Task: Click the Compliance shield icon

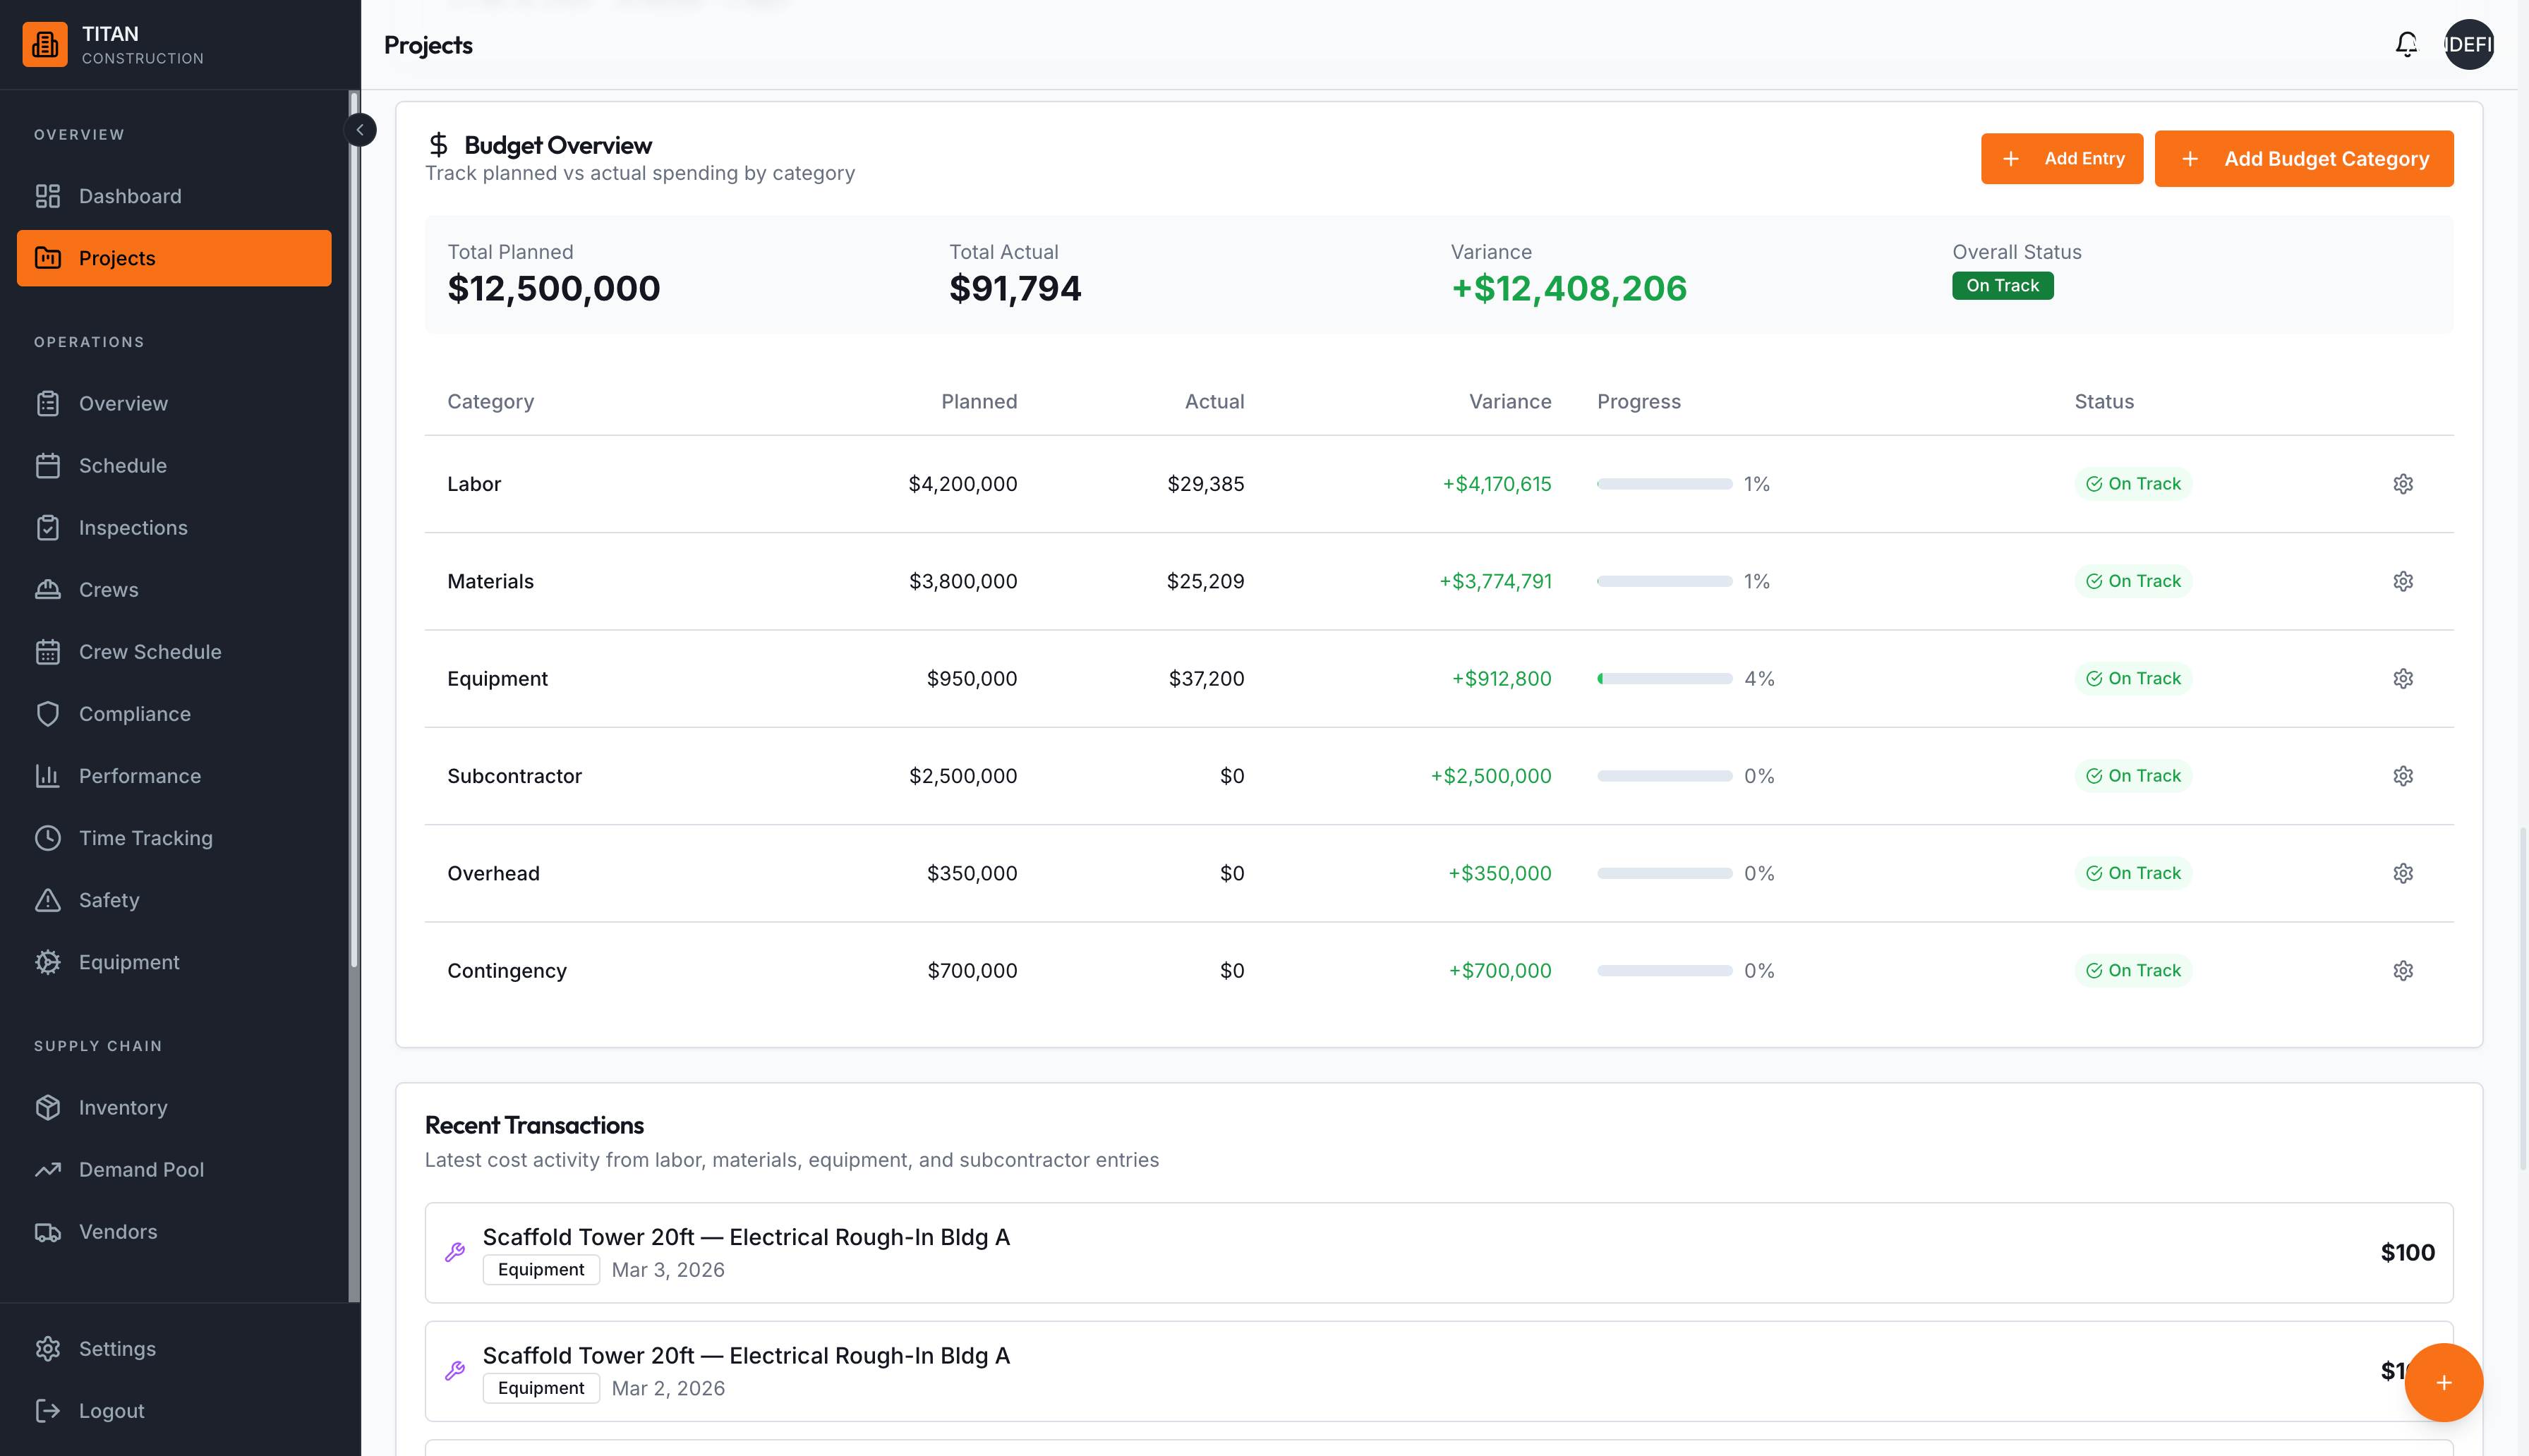Action: point(48,714)
